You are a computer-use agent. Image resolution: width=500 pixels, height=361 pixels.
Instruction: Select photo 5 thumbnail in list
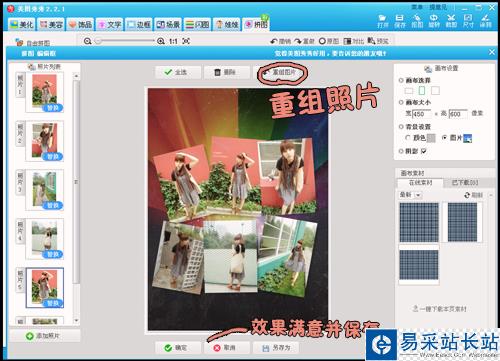pos(45,287)
